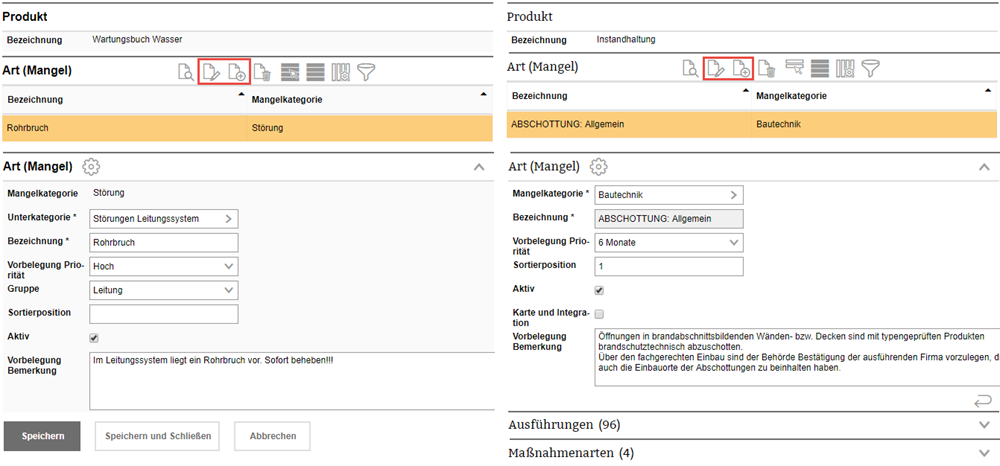Click the add new record icon in the Instandhaltung toolbar

coord(741,68)
